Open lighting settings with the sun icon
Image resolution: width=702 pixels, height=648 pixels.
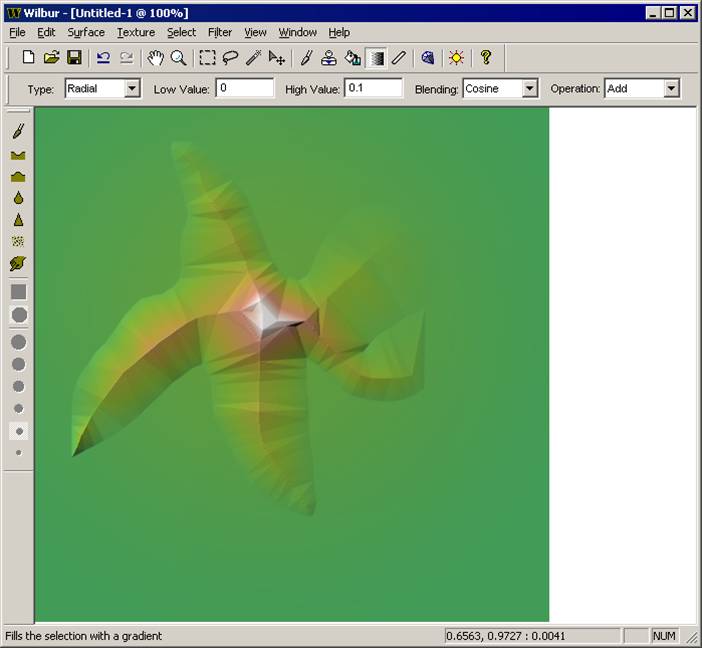(x=456, y=58)
